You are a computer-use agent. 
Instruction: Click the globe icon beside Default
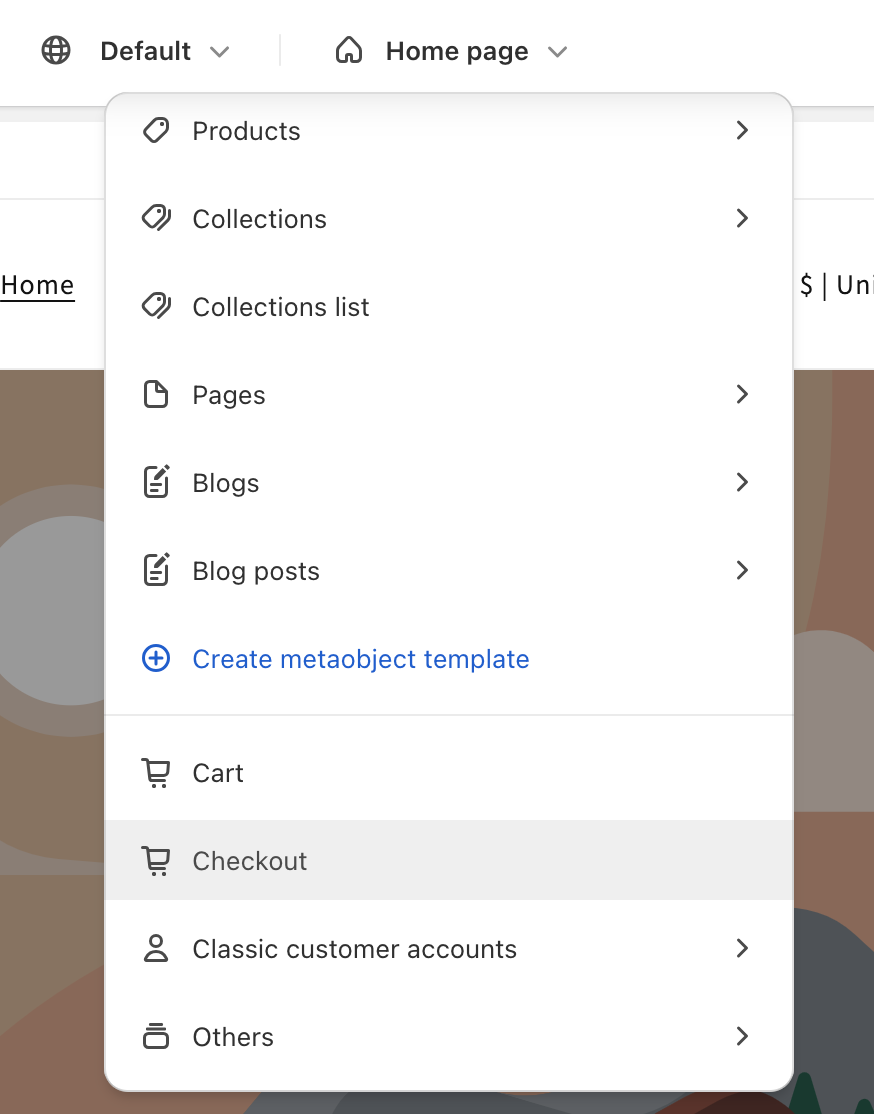point(56,50)
